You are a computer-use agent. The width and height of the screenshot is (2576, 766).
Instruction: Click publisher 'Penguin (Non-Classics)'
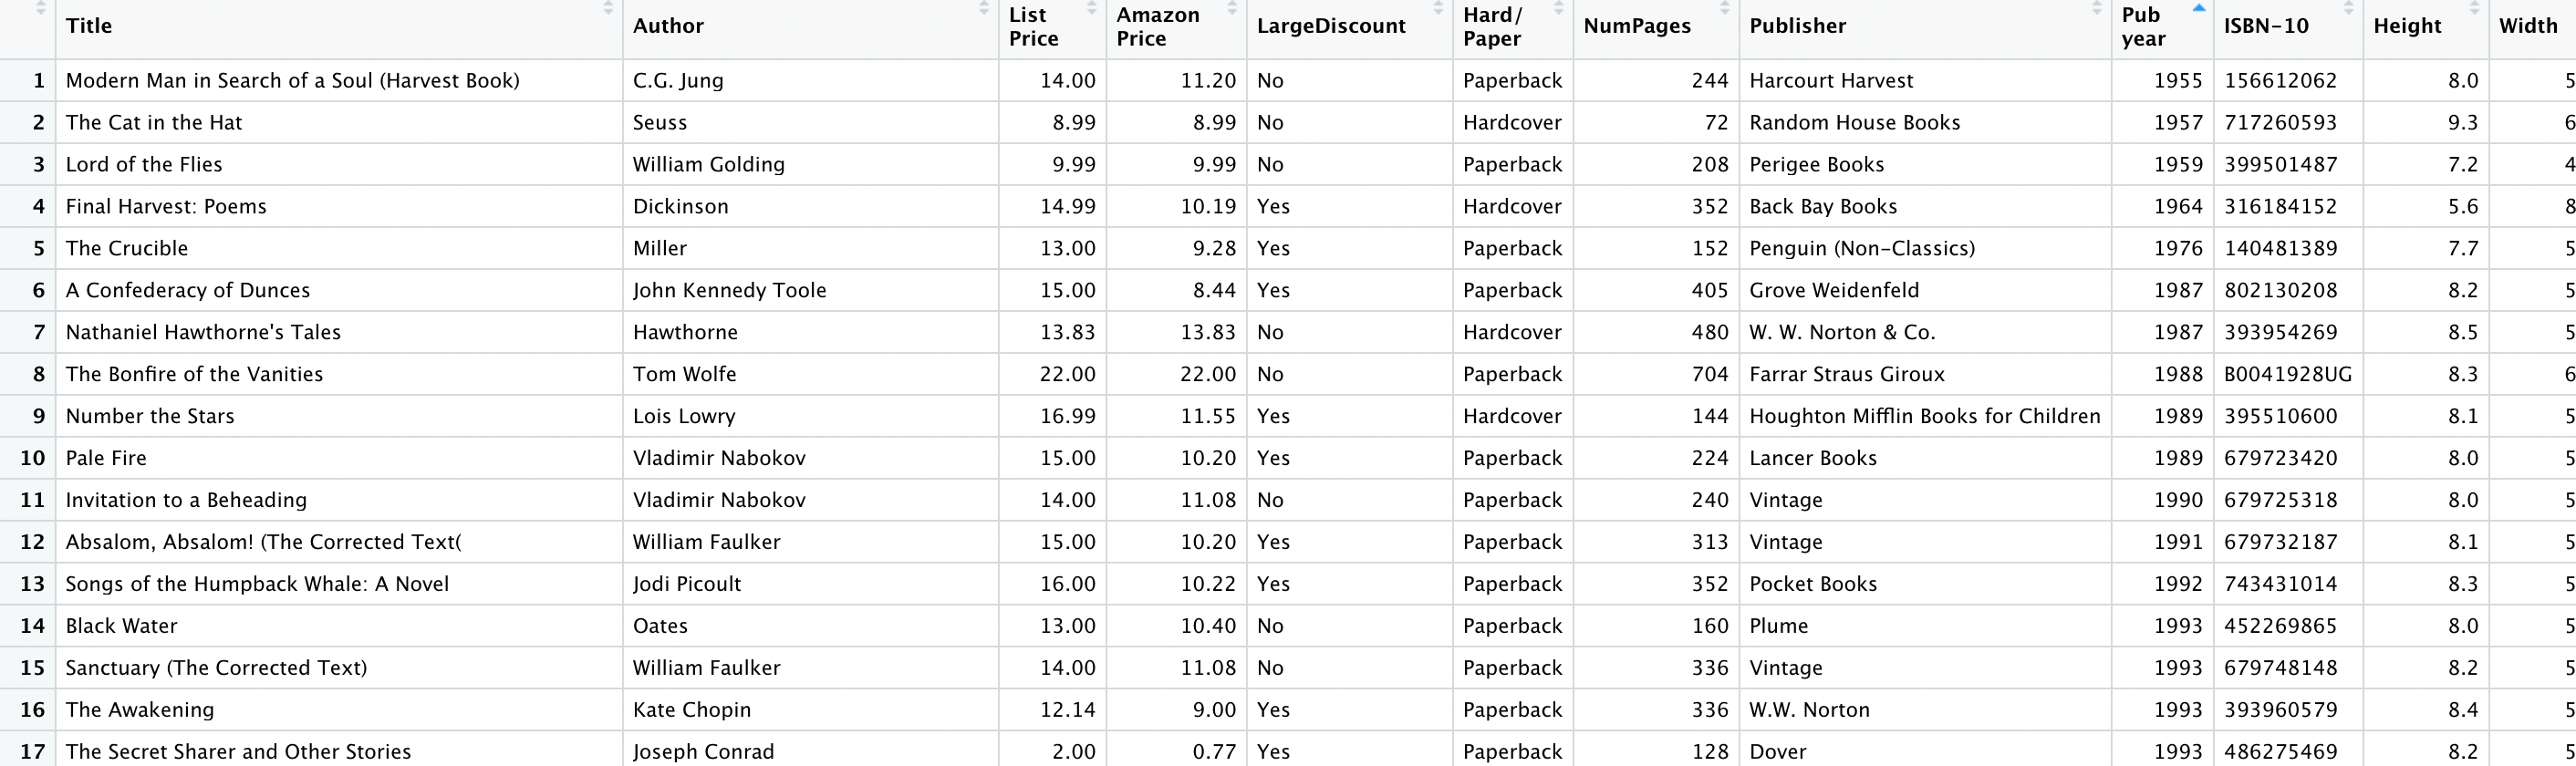point(1862,248)
